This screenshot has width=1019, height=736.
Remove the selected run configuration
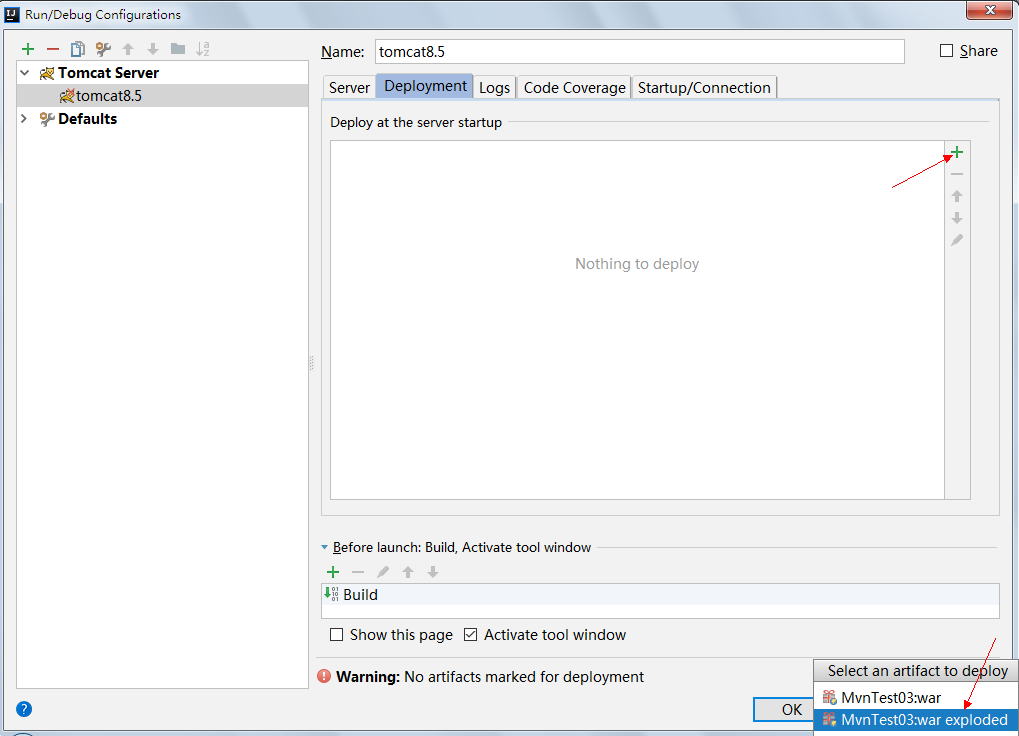pos(53,49)
